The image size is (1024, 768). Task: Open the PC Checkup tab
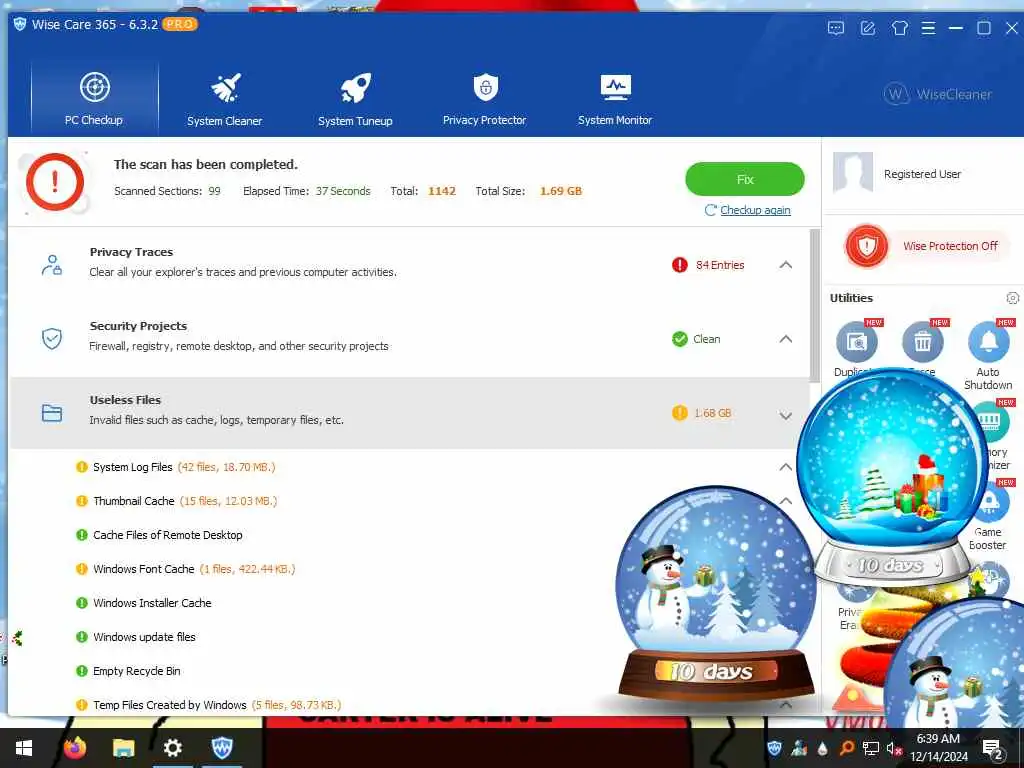tap(94, 99)
